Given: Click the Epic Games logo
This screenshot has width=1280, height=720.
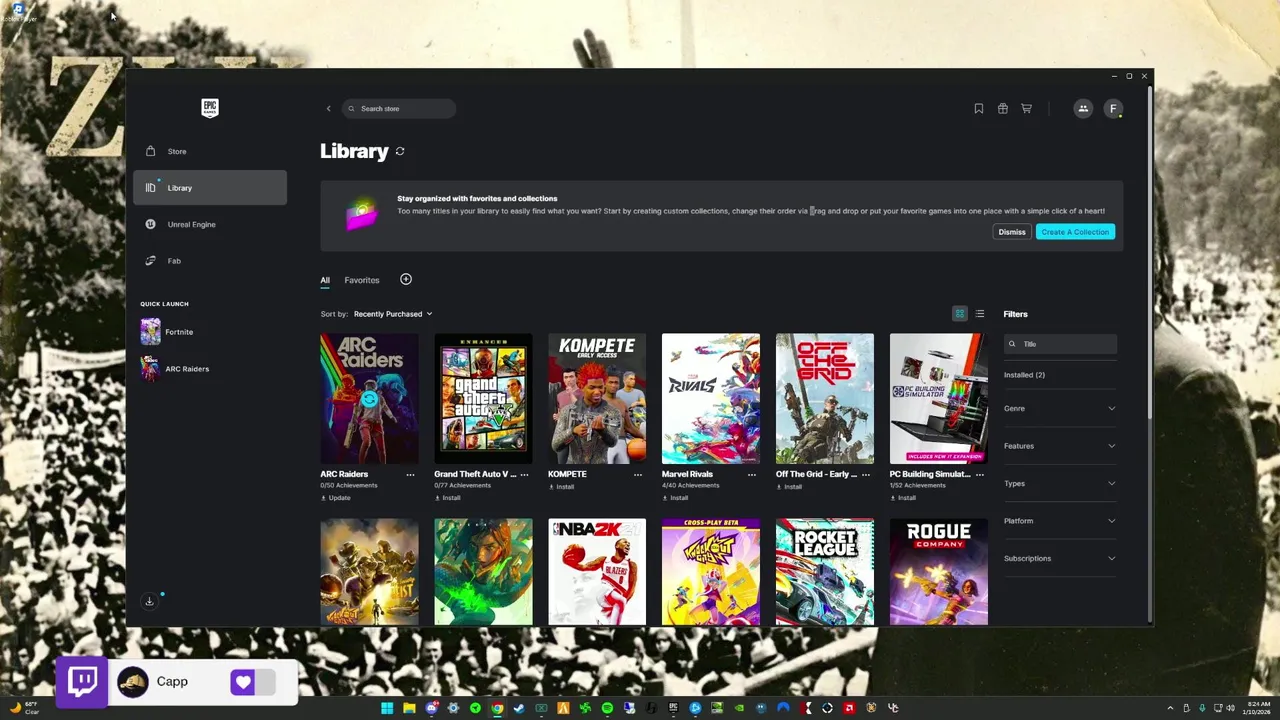Looking at the screenshot, I should point(210,108).
